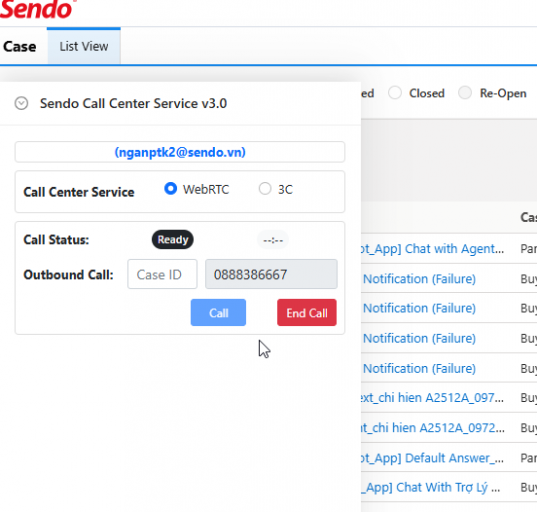Select the Case tab label

[20, 47]
